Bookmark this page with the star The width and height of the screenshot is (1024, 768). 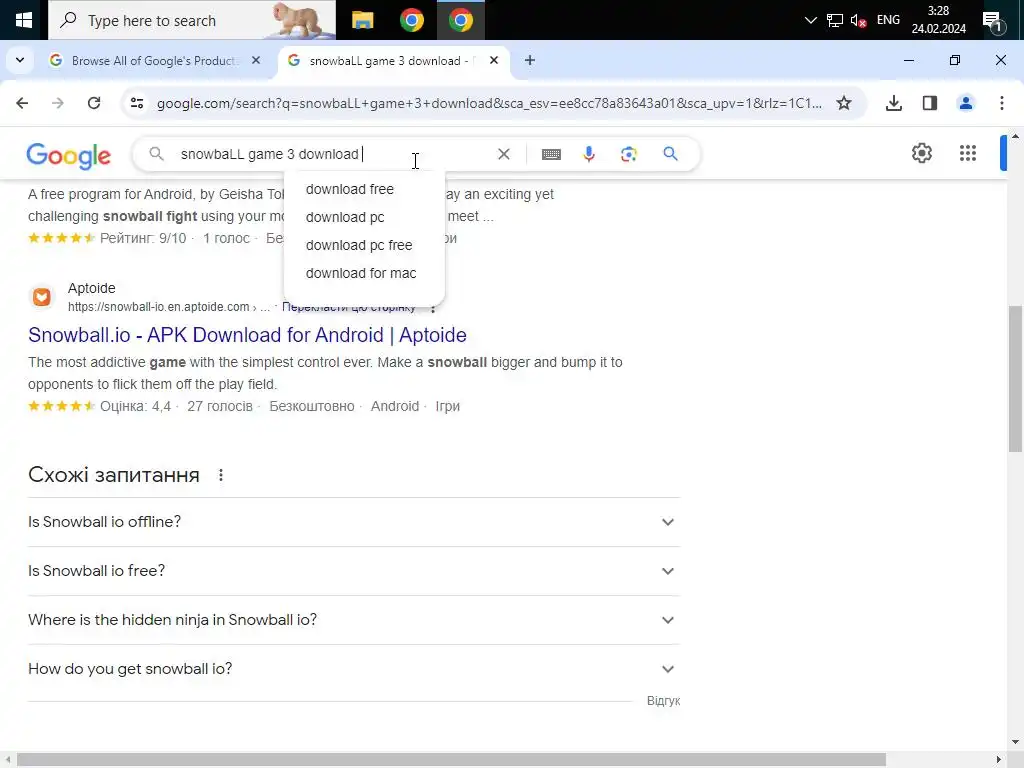tap(844, 103)
